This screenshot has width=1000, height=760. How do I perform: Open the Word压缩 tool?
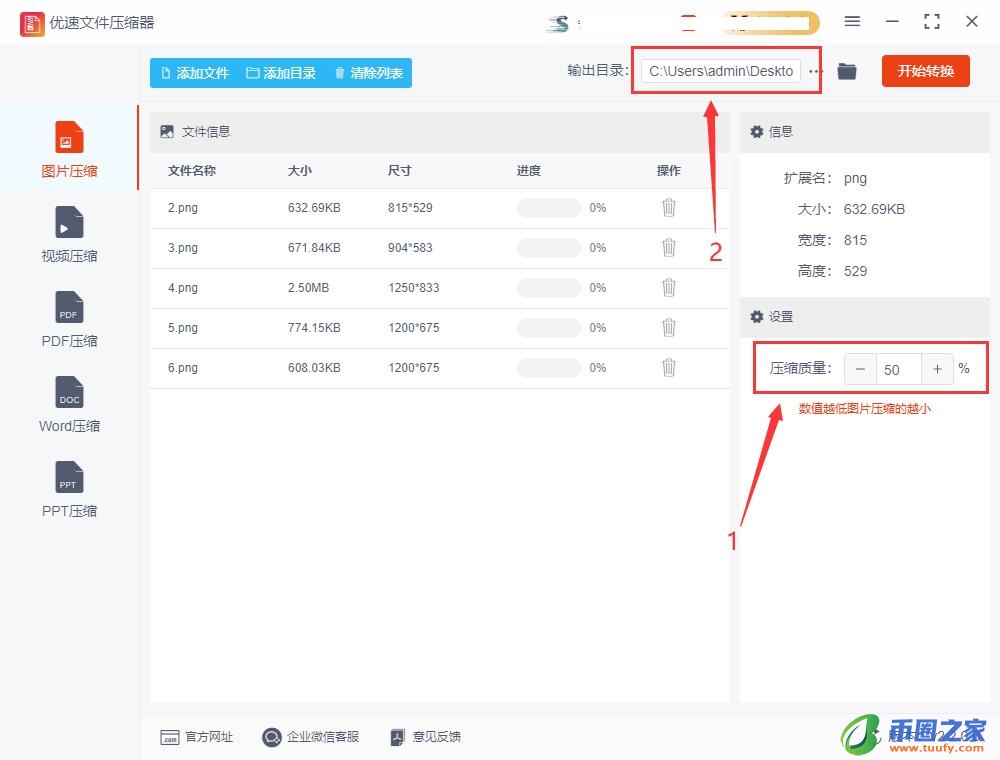coord(69,404)
